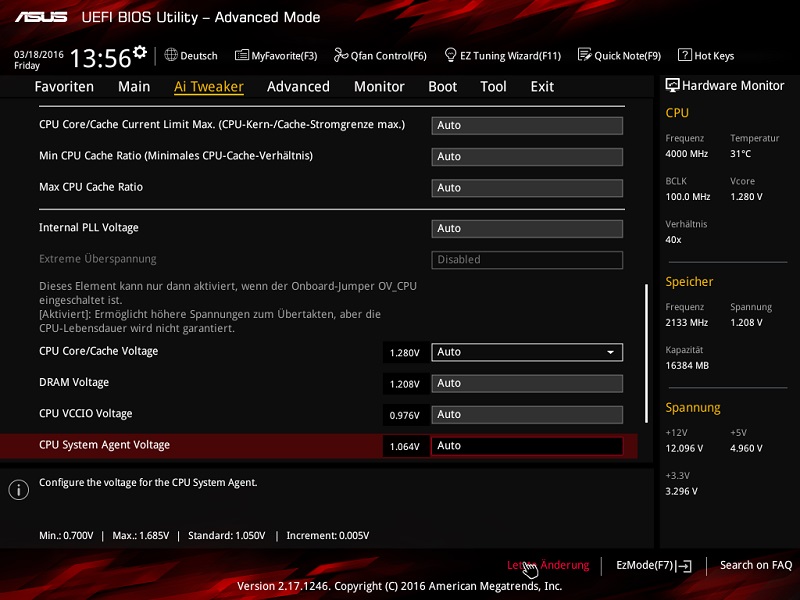Select the CPU Core/Cache Voltage label
Image resolution: width=800 pixels, height=600 pixels.
98,351
